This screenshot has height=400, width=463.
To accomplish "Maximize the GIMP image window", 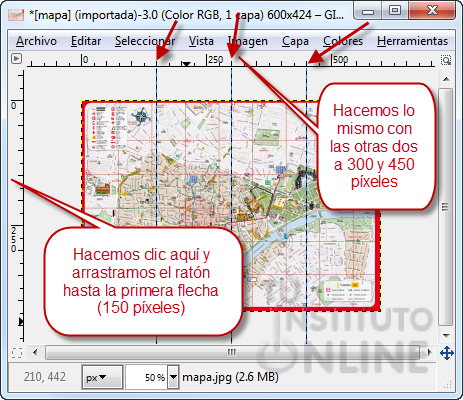I will click(x=395, y=10).
